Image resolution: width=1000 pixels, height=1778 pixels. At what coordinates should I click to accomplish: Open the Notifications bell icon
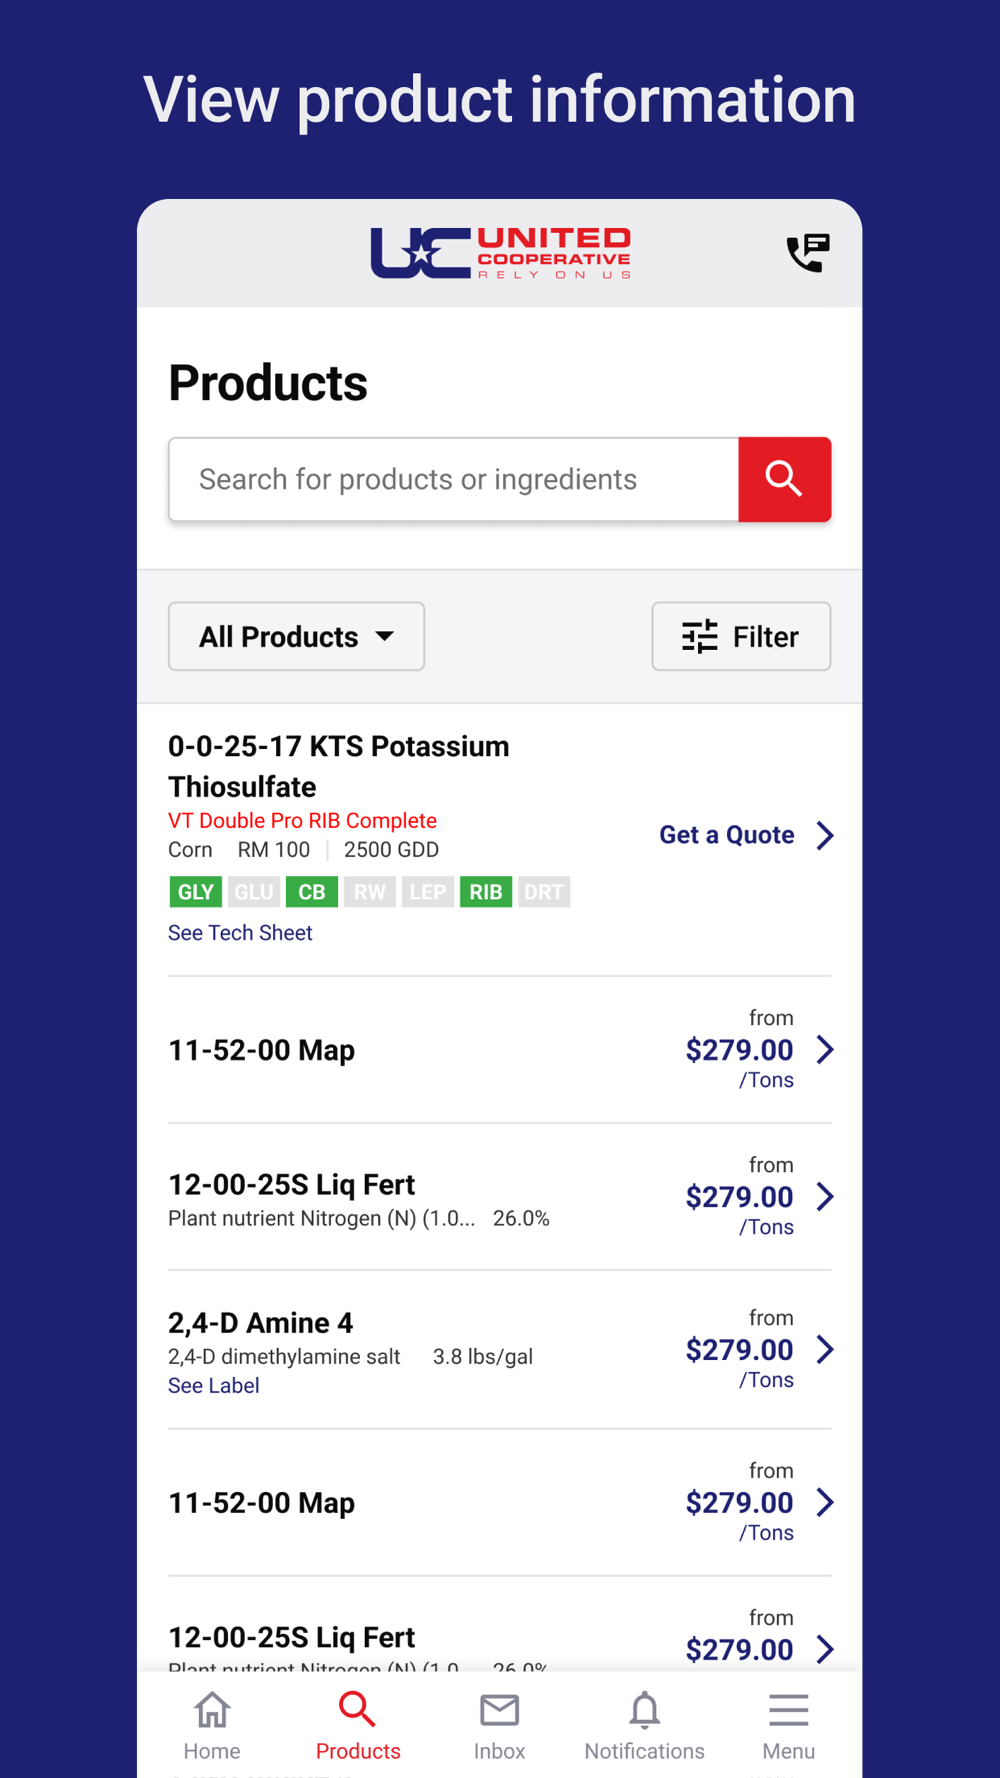pyautogui.click(x=645, y=1710)
